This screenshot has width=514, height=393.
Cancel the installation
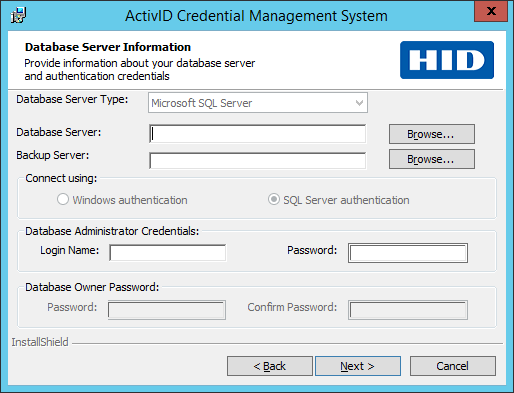(x=453, y=366)
